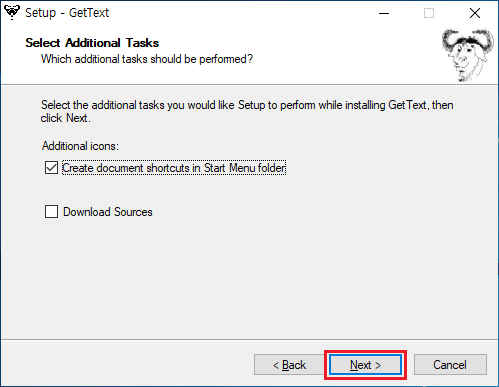This screenshot has height=387, width=499.
Task: Click the 'Setup - GetText' title text
Action: point(67,13)
